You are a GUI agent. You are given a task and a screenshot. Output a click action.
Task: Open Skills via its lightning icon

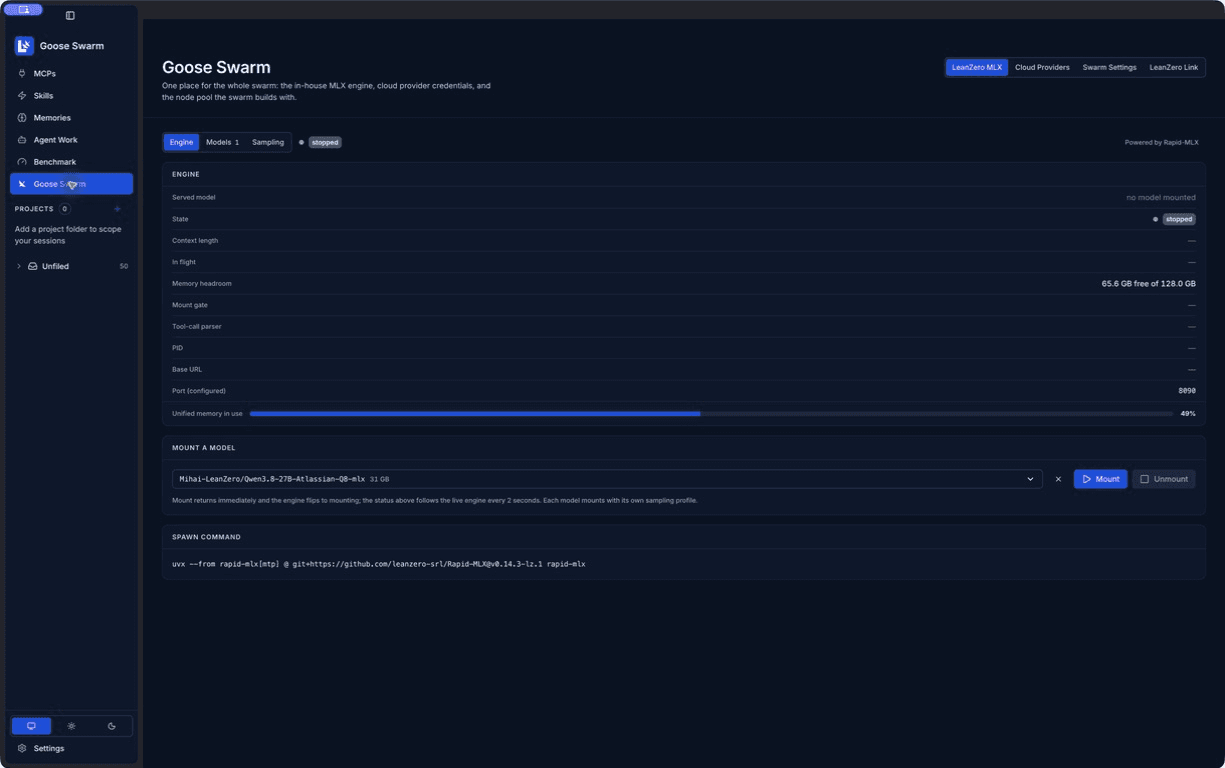click(x=22, y=96)
